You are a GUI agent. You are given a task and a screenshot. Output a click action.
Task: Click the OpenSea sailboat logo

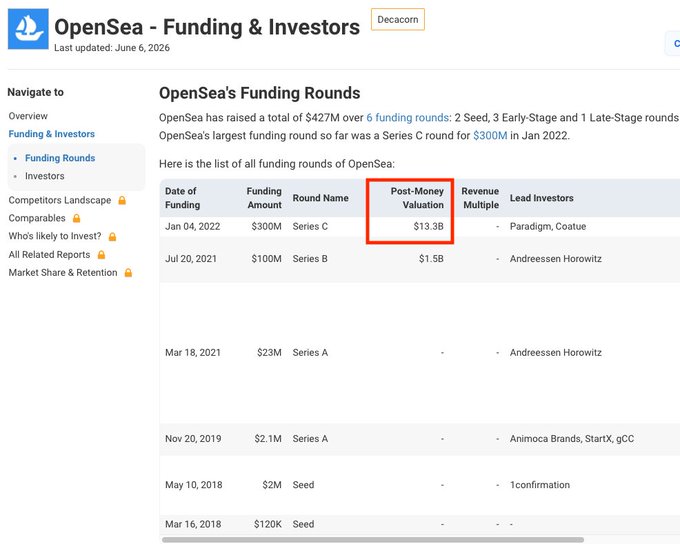pyautogui.click(x=28, y=29)
